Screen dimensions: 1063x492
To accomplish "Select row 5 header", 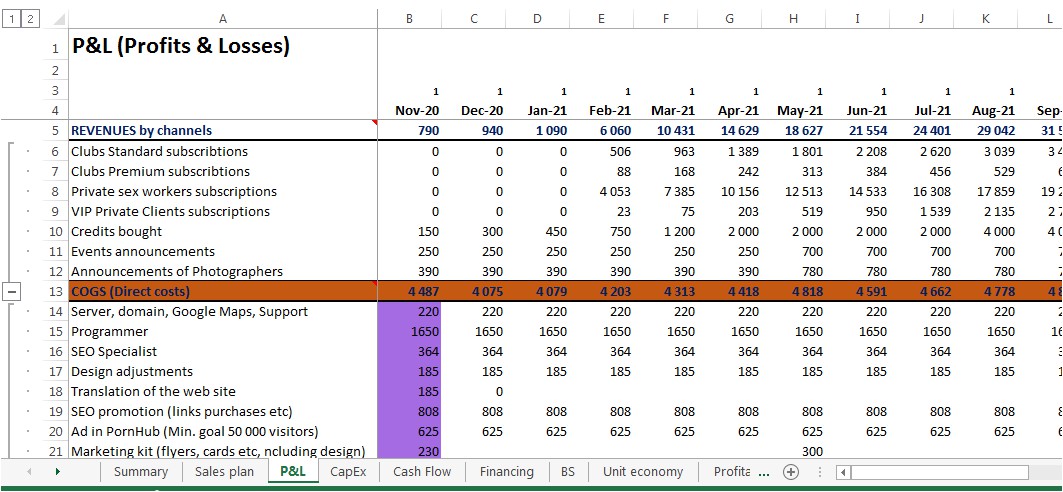I will (x=55, y=131).
